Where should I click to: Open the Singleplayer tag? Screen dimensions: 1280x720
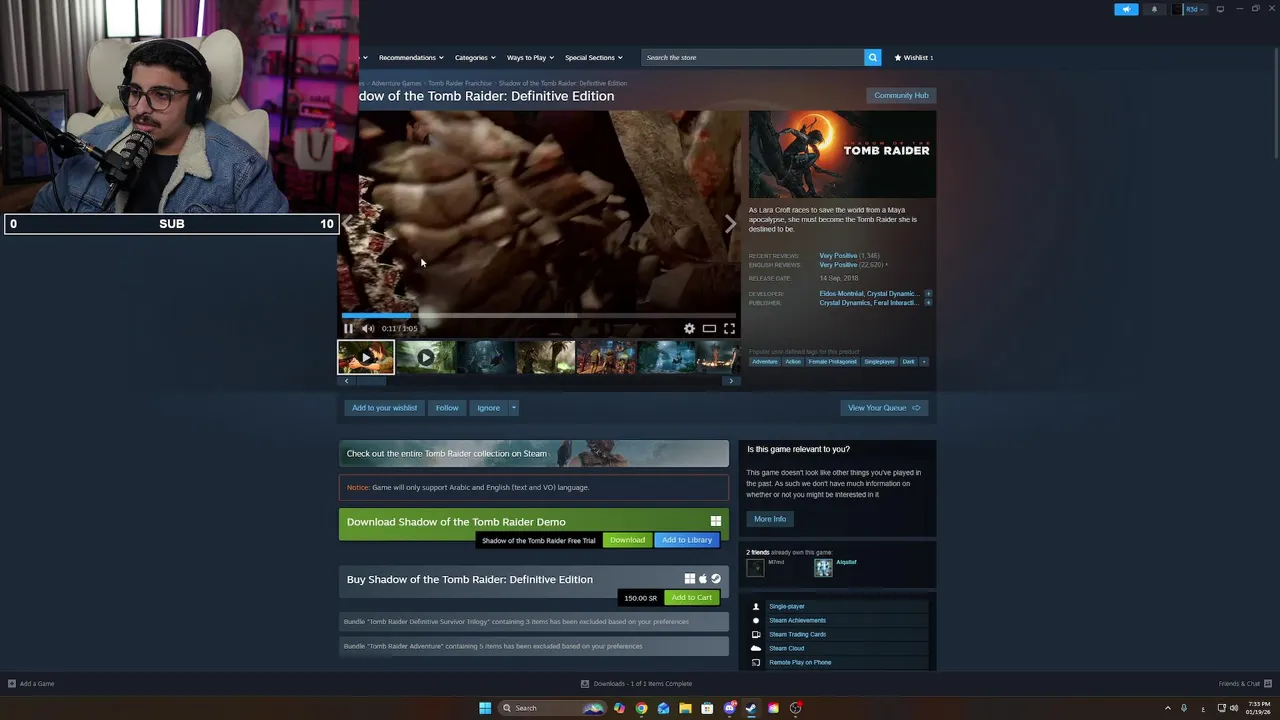tap(880, 361)
